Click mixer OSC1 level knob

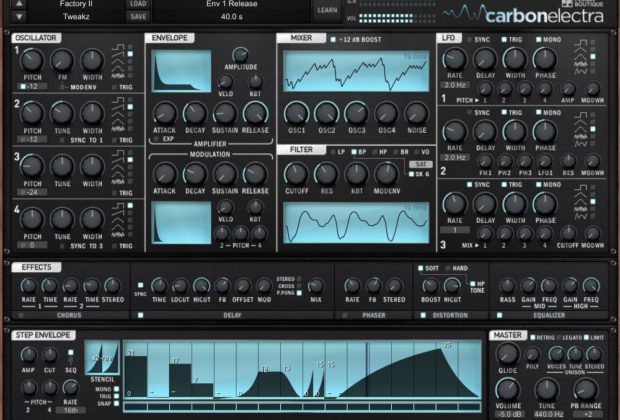tap(296, 114)
